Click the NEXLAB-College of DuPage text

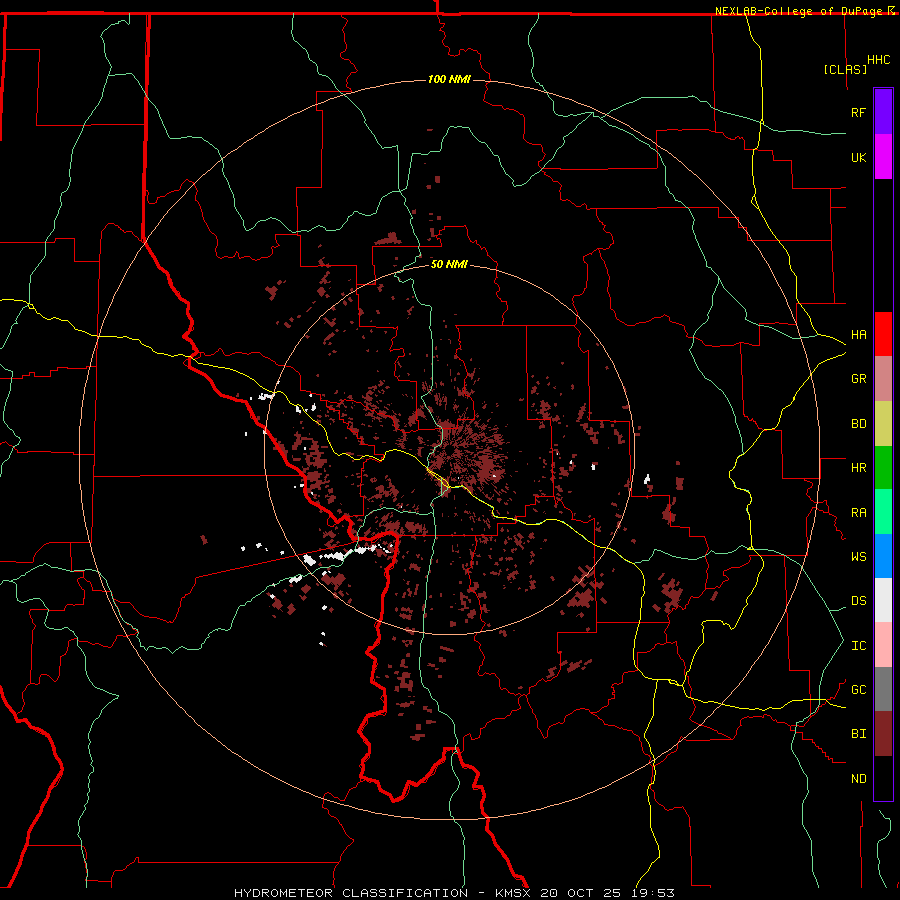point(798,11)
